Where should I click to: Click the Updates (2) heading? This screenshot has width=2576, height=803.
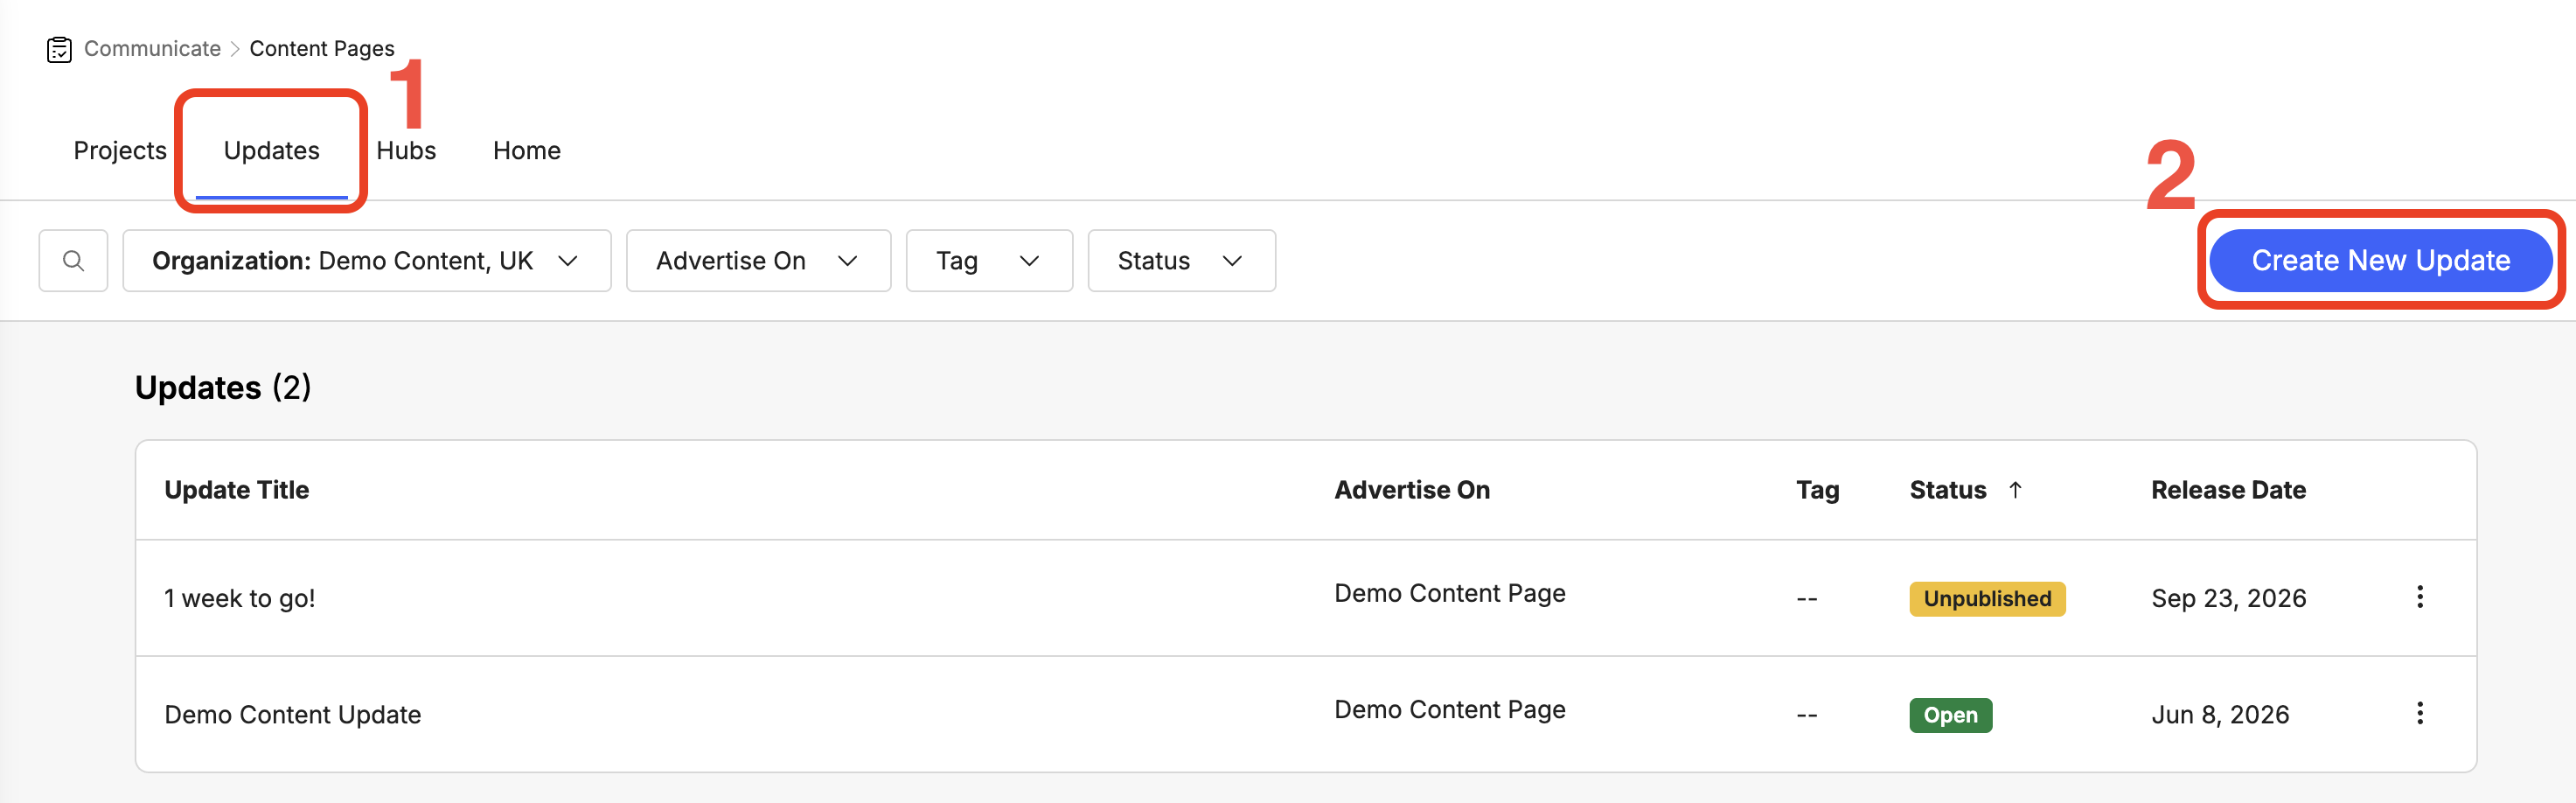(x=223, y=388)
